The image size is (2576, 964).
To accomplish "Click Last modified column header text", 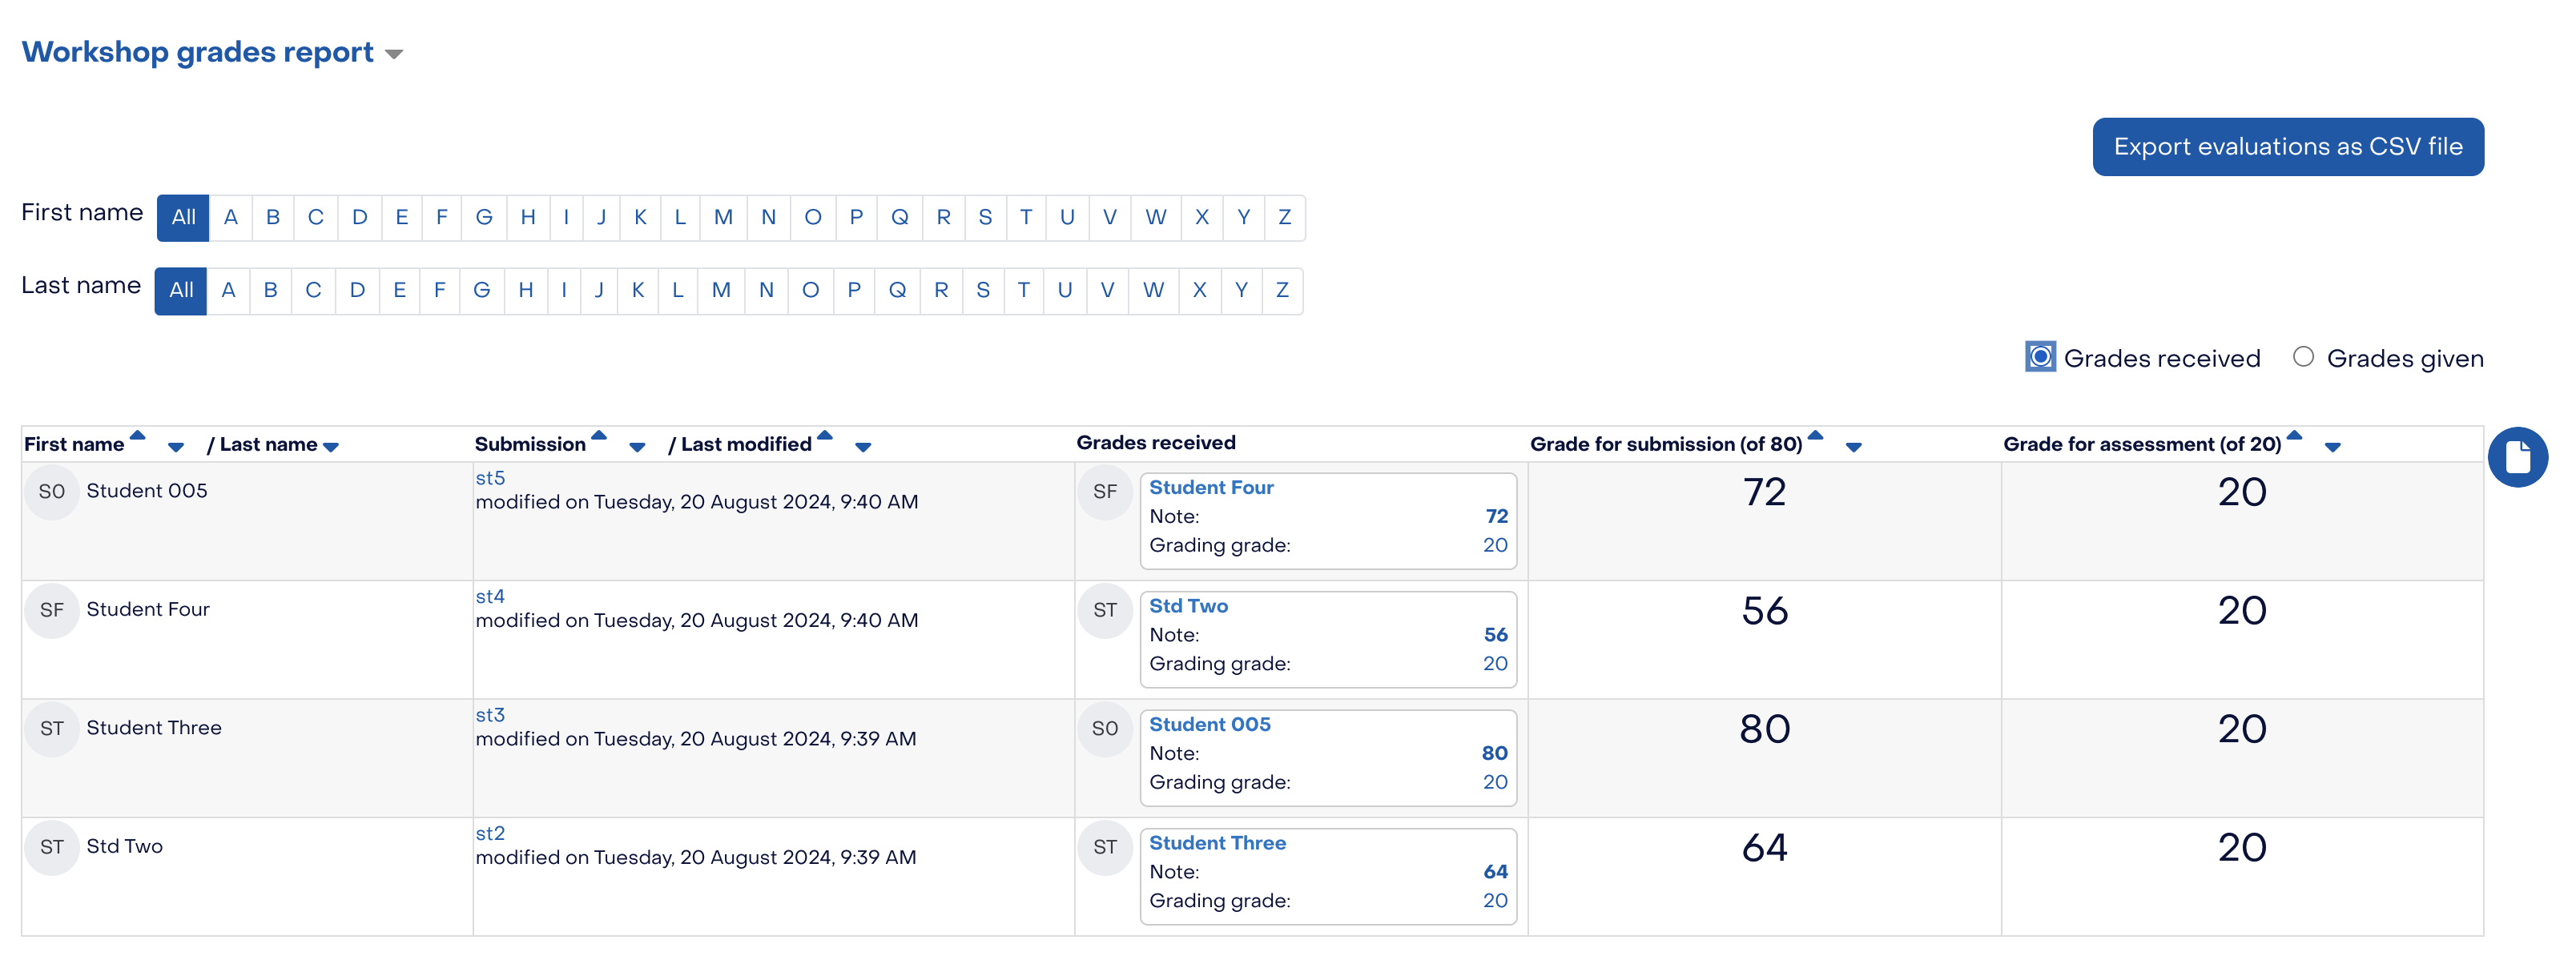I will [x=746, y=444].
